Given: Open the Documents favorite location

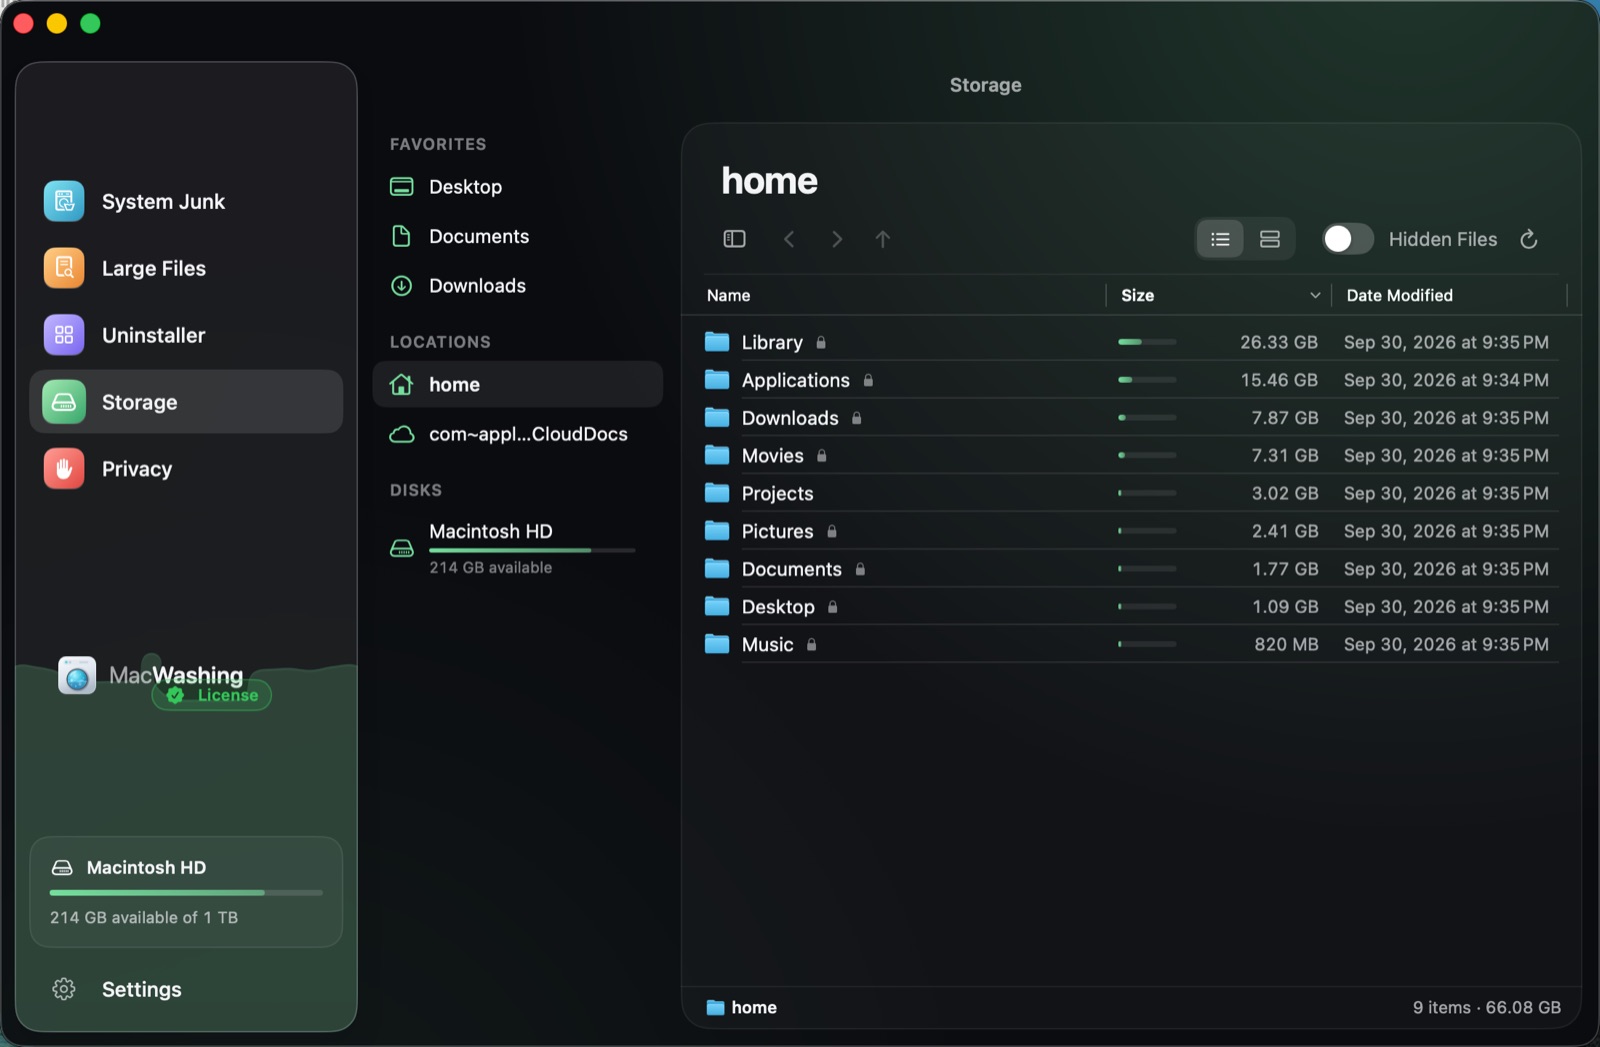Looking at the screenshot, I should tap(517, 236).
